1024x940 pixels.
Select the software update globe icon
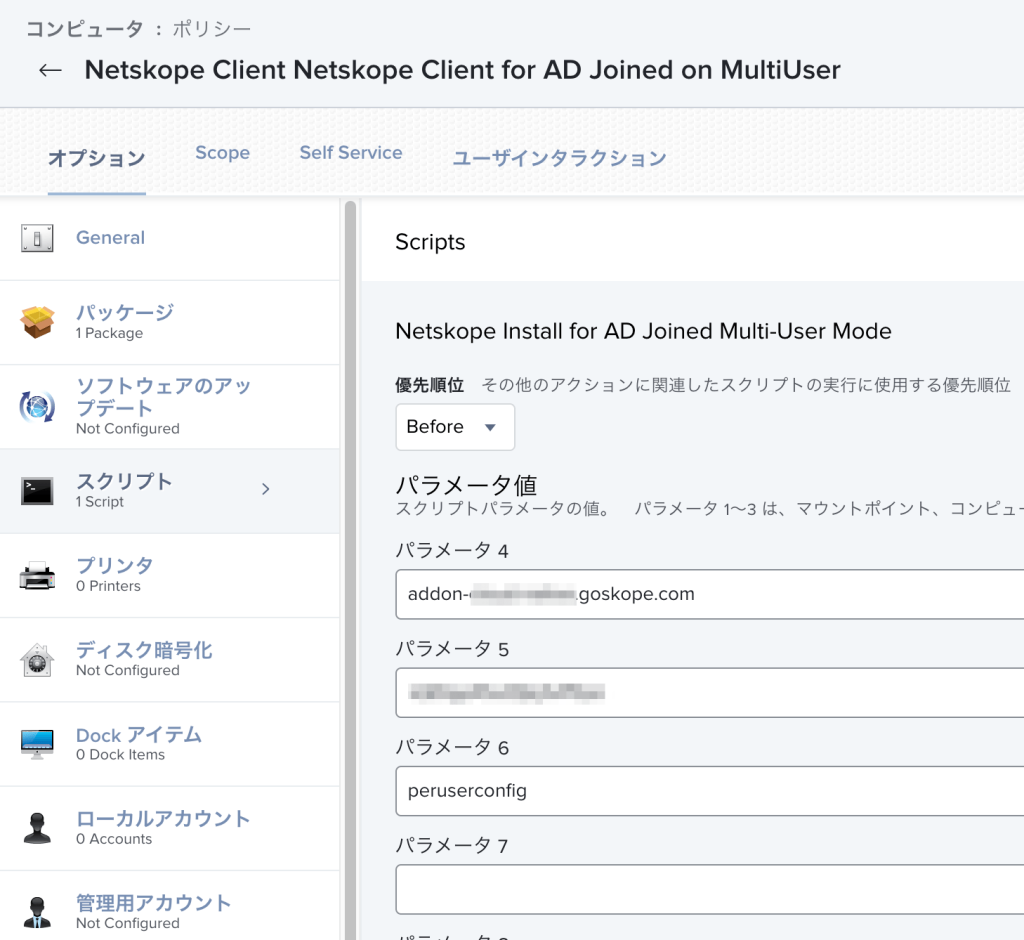click(37, 406)
